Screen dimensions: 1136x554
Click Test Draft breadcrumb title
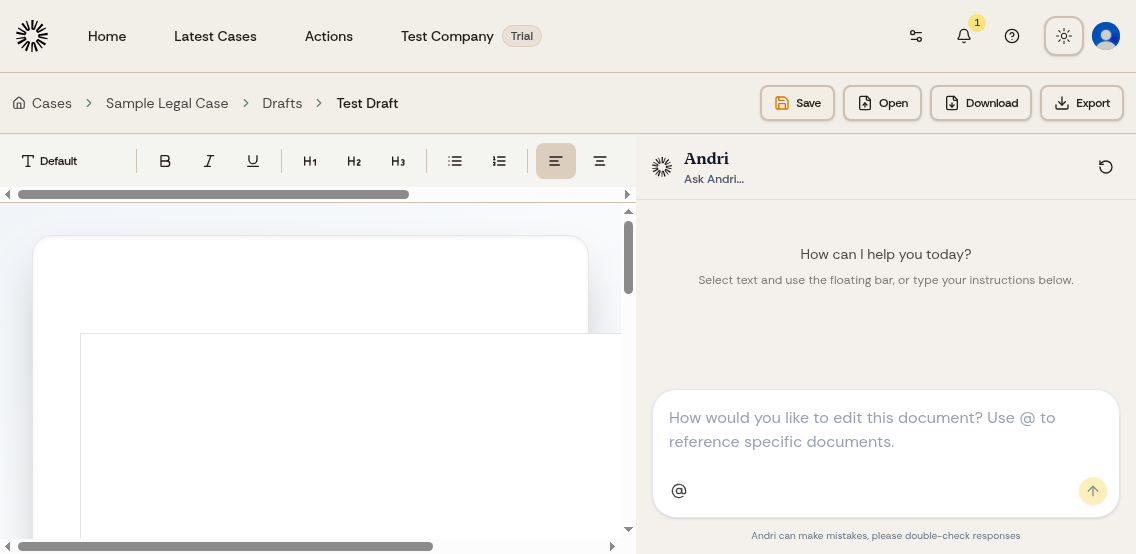coord(367,104)
